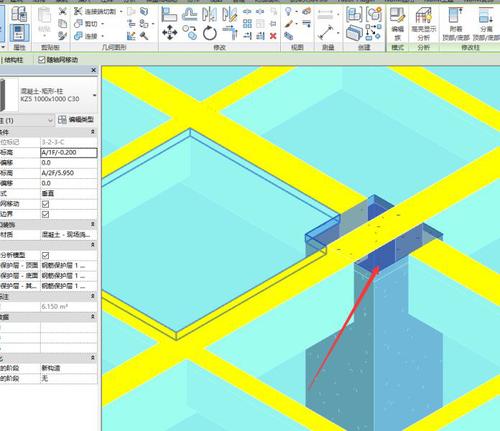500x431 pixels.
Task: Select Mirror Pick Axis tool
Action: coord(209,14)
